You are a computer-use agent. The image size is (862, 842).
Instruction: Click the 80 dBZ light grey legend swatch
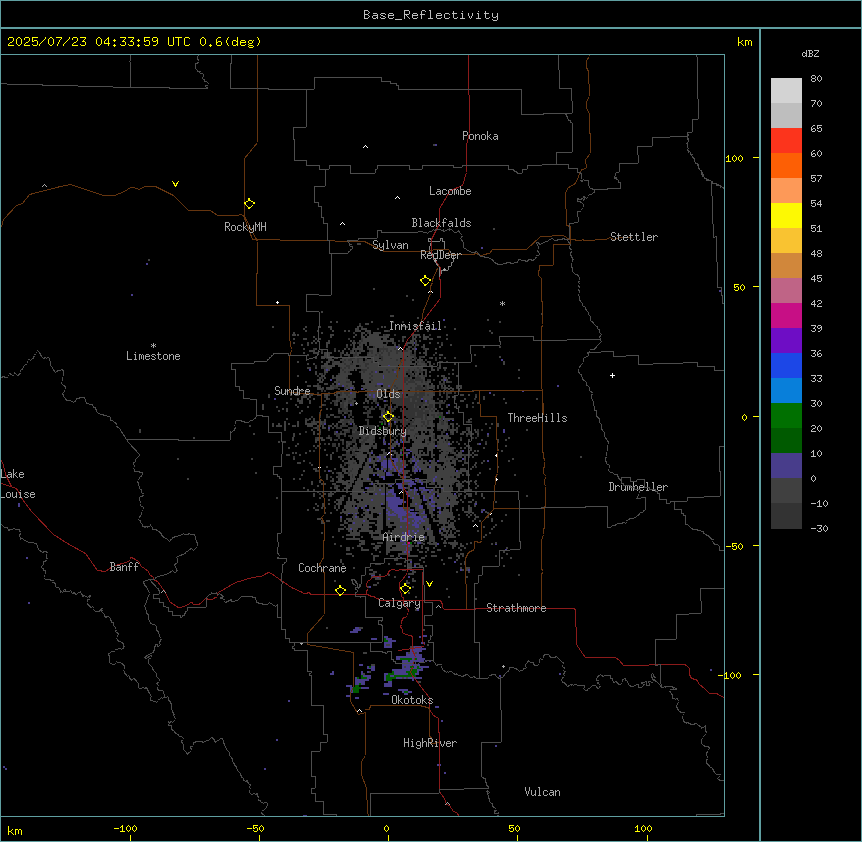[786, 91]
